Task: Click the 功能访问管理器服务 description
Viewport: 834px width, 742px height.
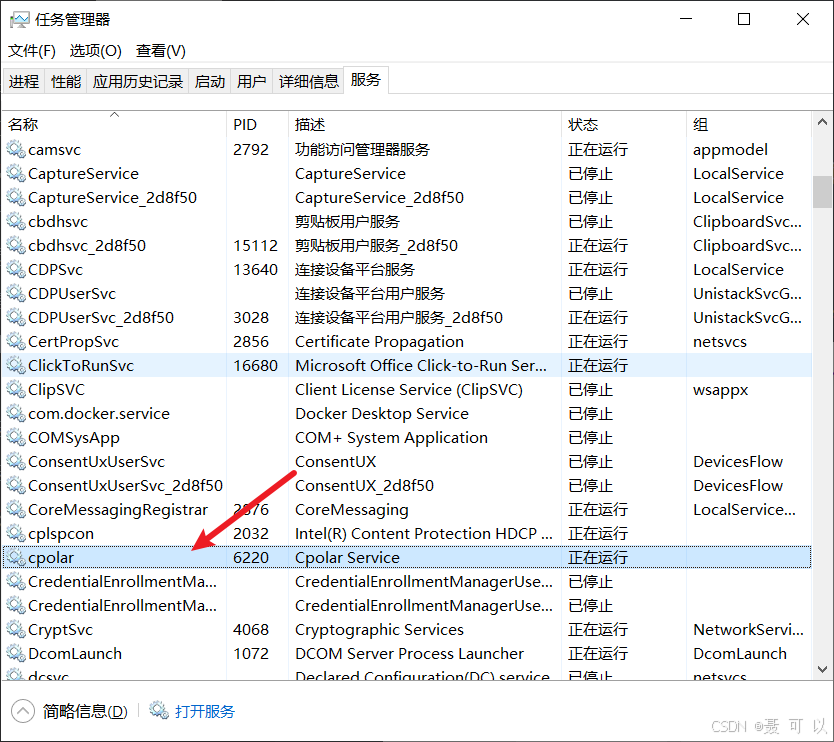Action: [362, 149]
